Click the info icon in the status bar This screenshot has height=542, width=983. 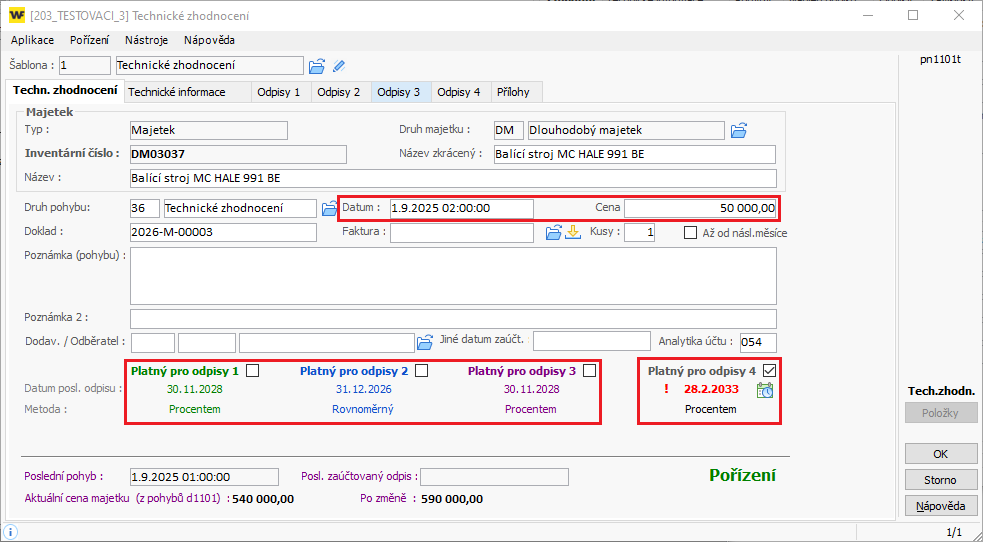[x=10, y=532]
